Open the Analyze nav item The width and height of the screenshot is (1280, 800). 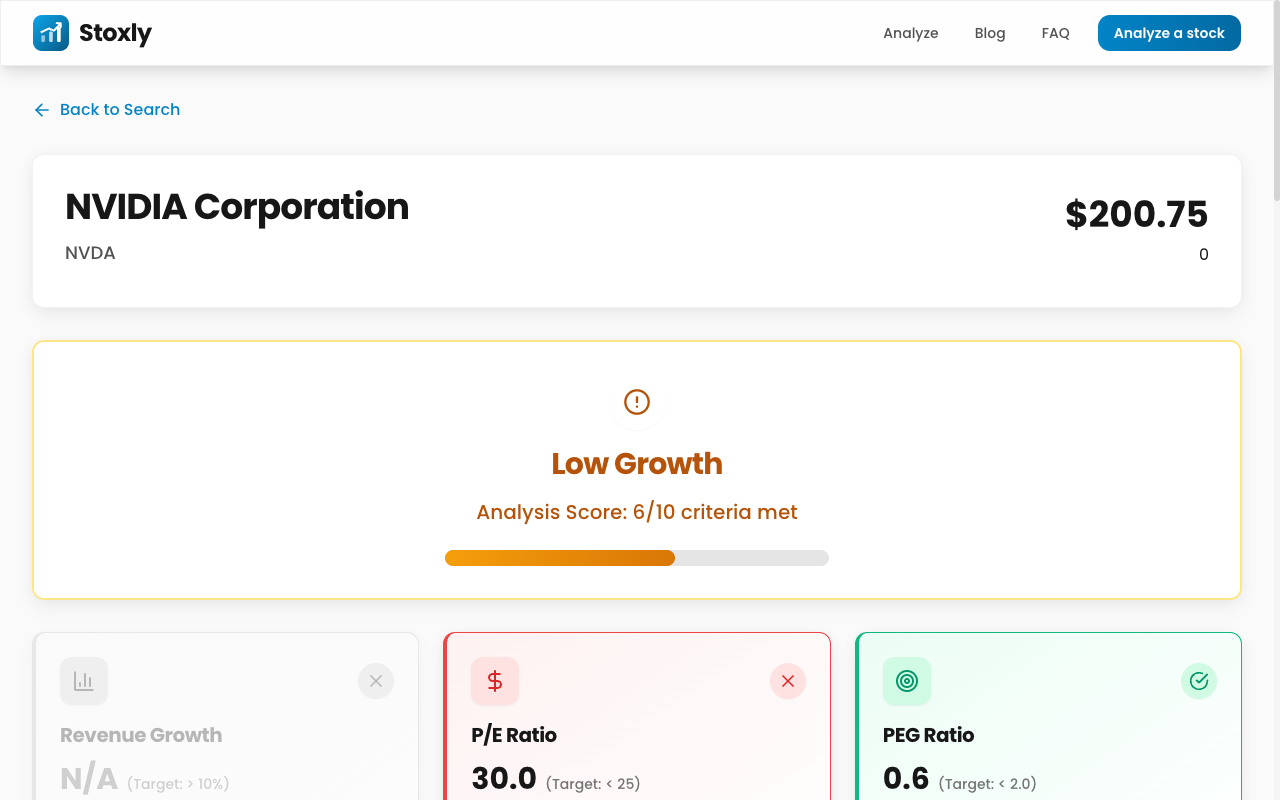point(911,33)
